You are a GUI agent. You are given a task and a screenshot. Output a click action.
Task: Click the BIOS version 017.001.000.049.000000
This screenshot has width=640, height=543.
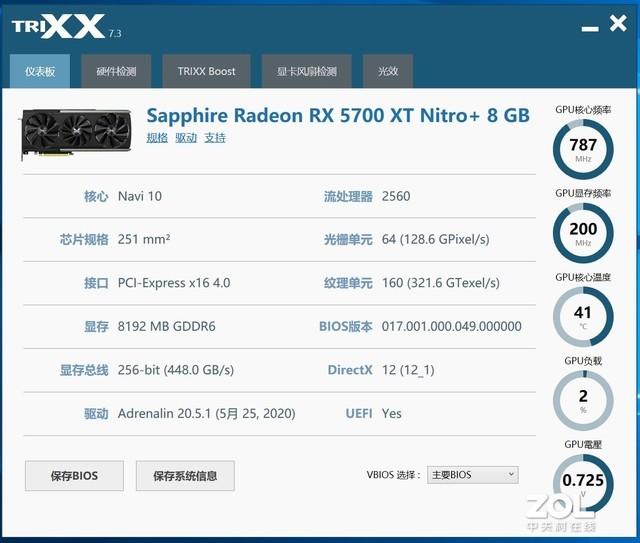[451, 326]
